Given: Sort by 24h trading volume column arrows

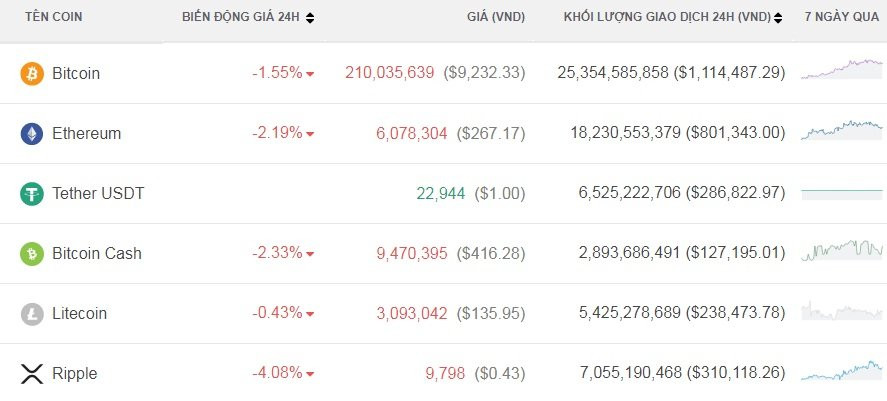Looking at the screenshot, I should (x=778, y=18).
